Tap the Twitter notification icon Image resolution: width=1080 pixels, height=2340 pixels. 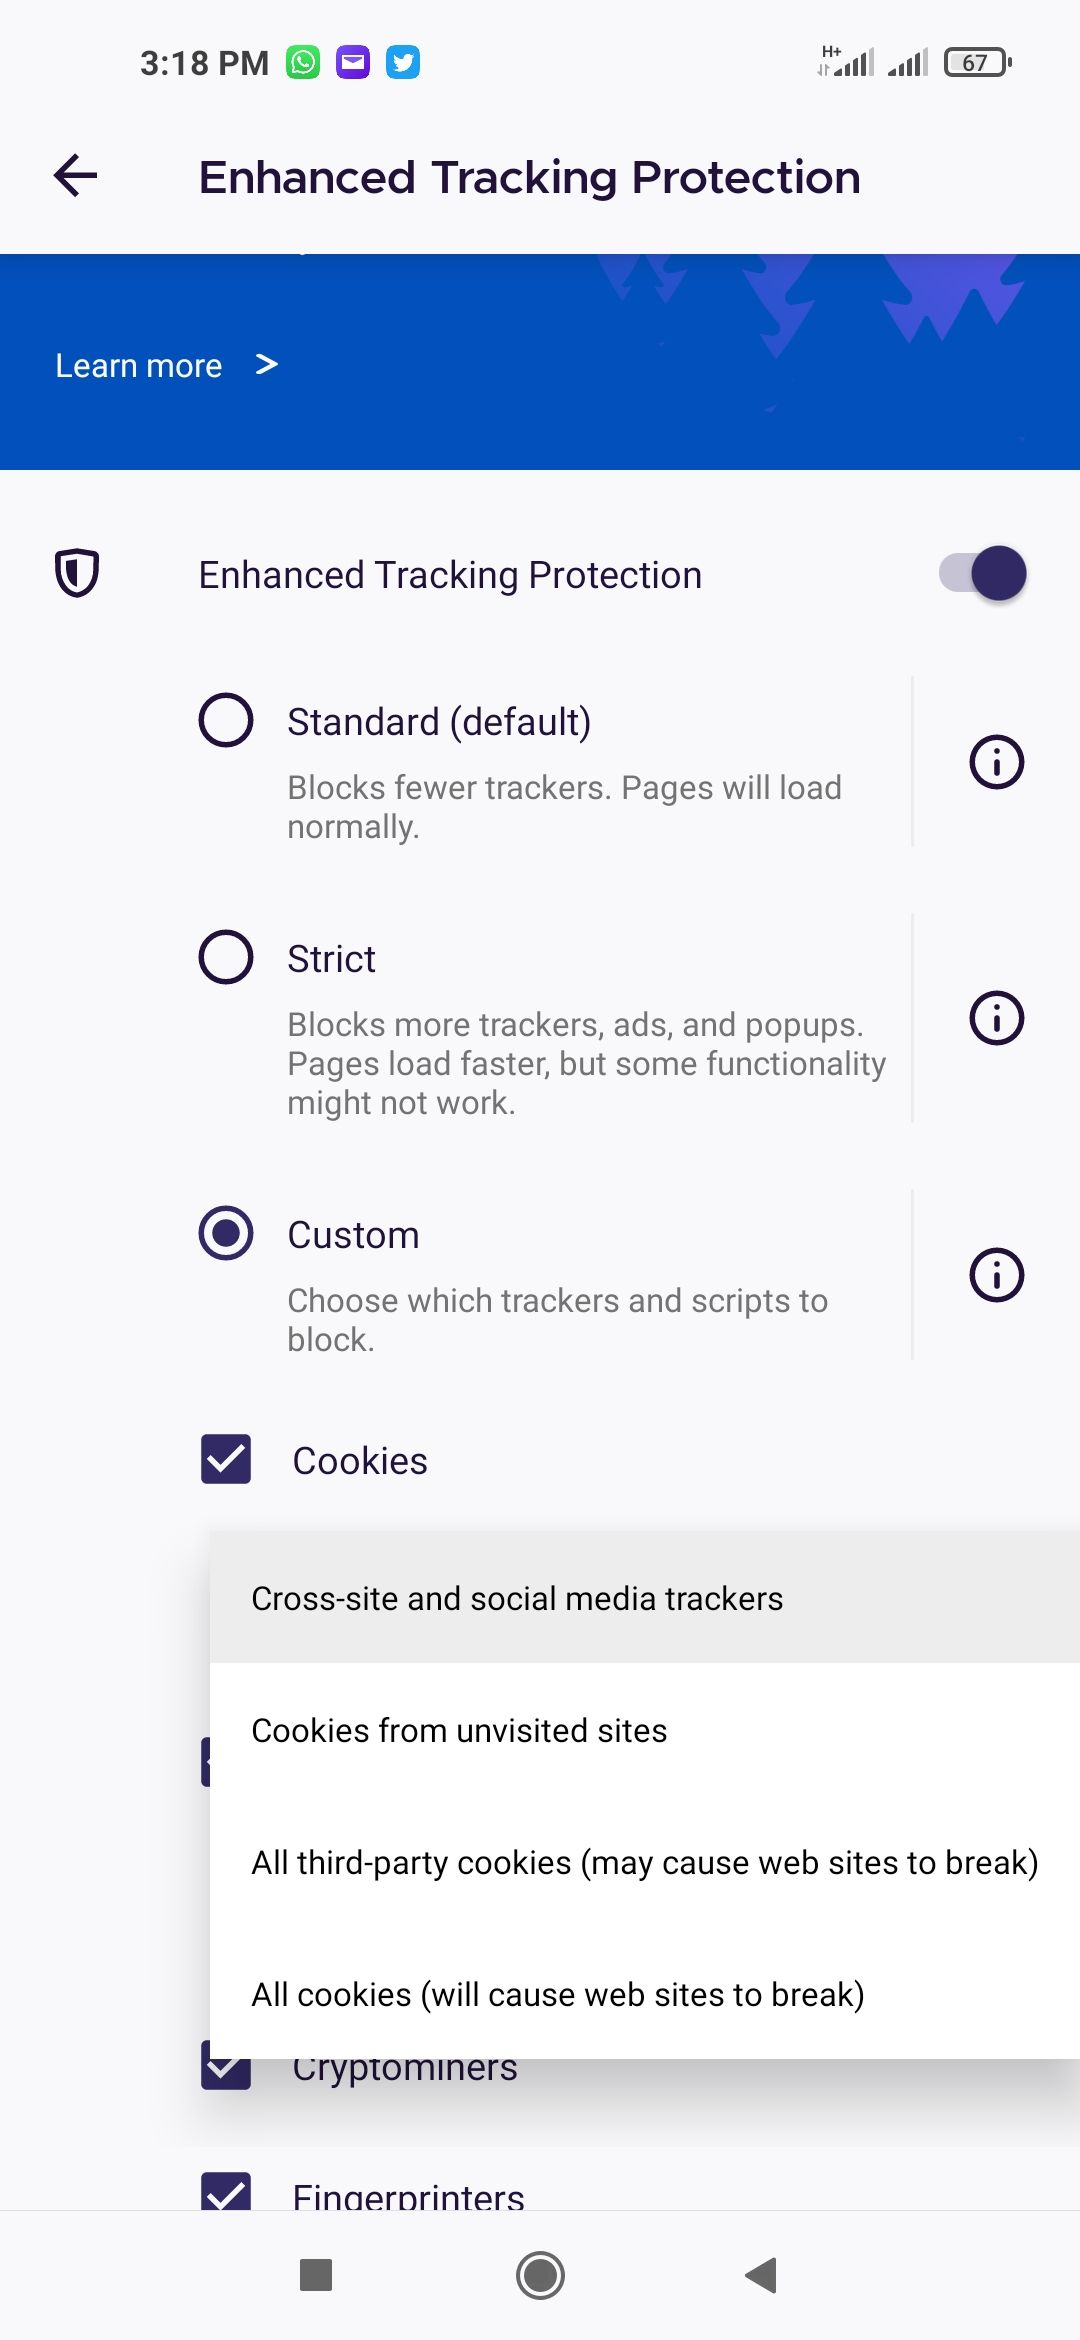(403, 61)
